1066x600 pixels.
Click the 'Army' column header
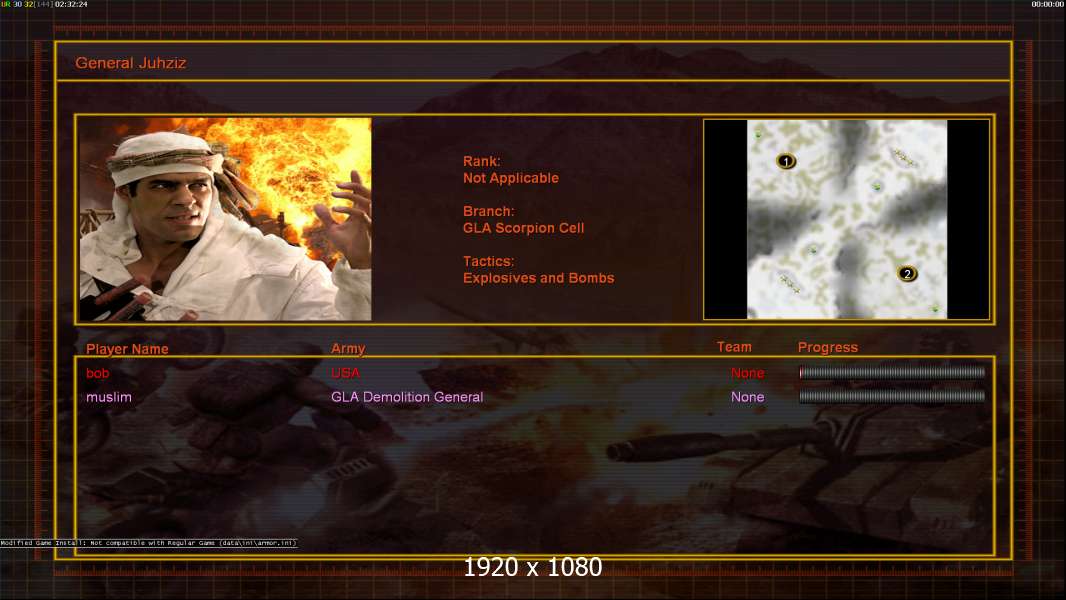(348, 349)
